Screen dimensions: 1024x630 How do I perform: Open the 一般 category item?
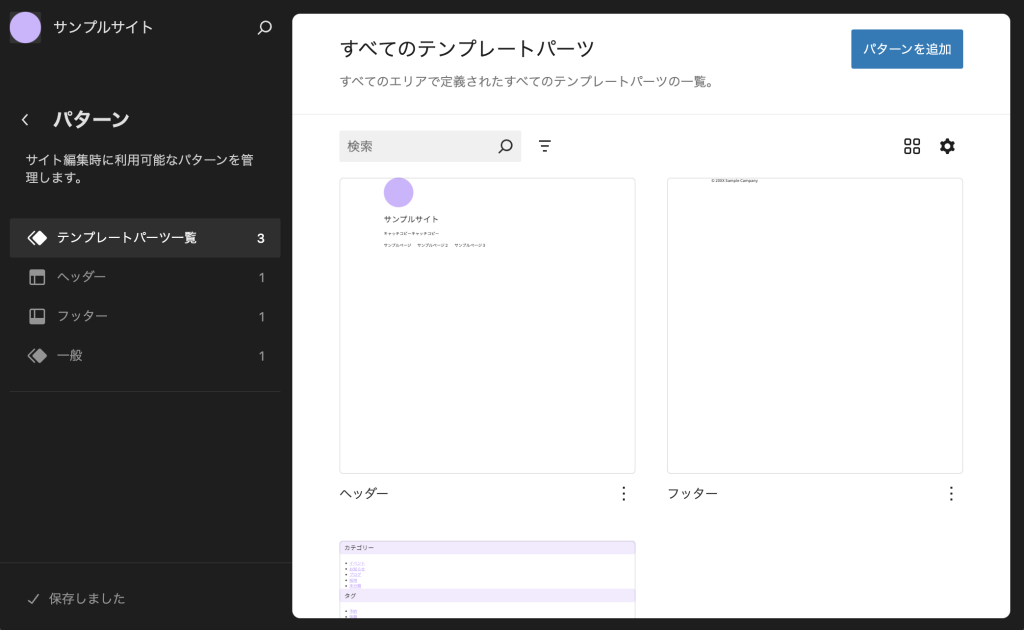pyautogui.click(x=70, y=356)
